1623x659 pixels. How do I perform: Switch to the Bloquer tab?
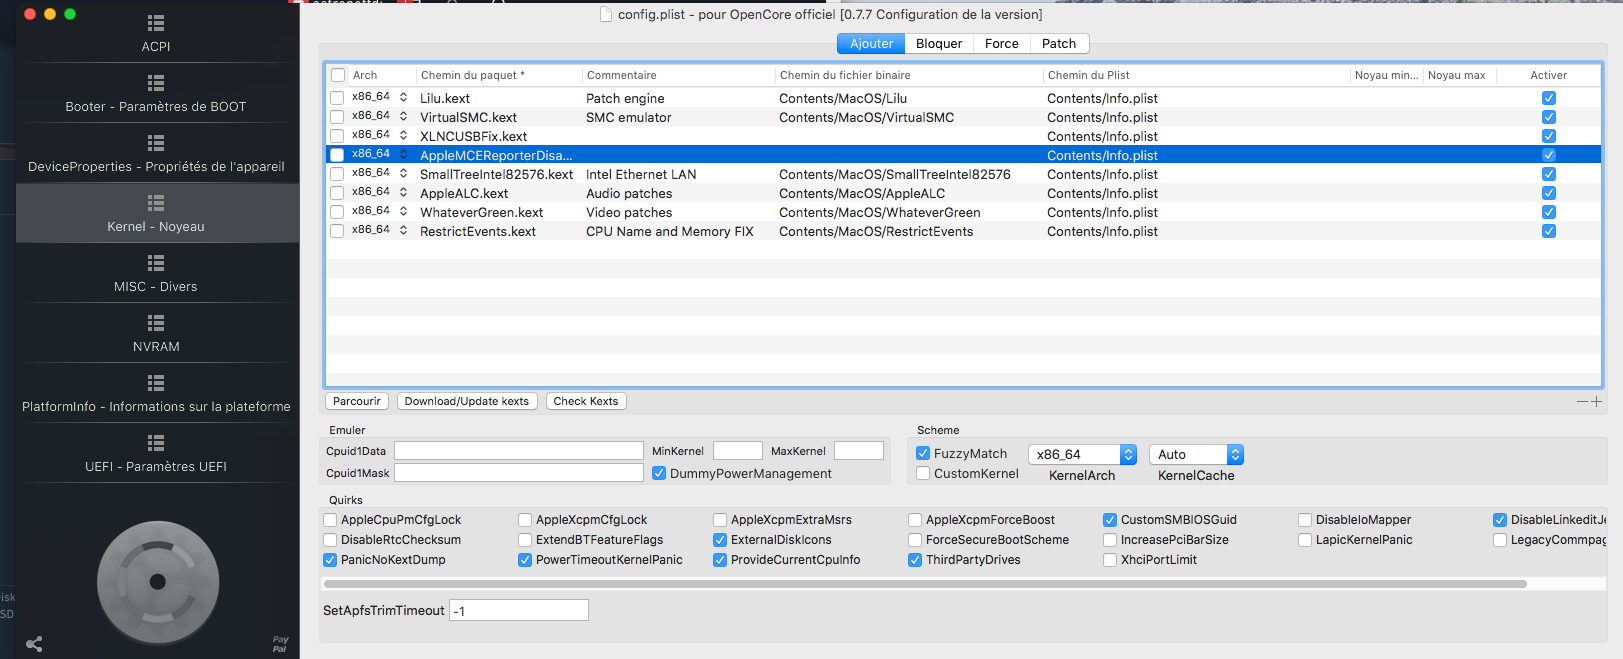[938, 44]
